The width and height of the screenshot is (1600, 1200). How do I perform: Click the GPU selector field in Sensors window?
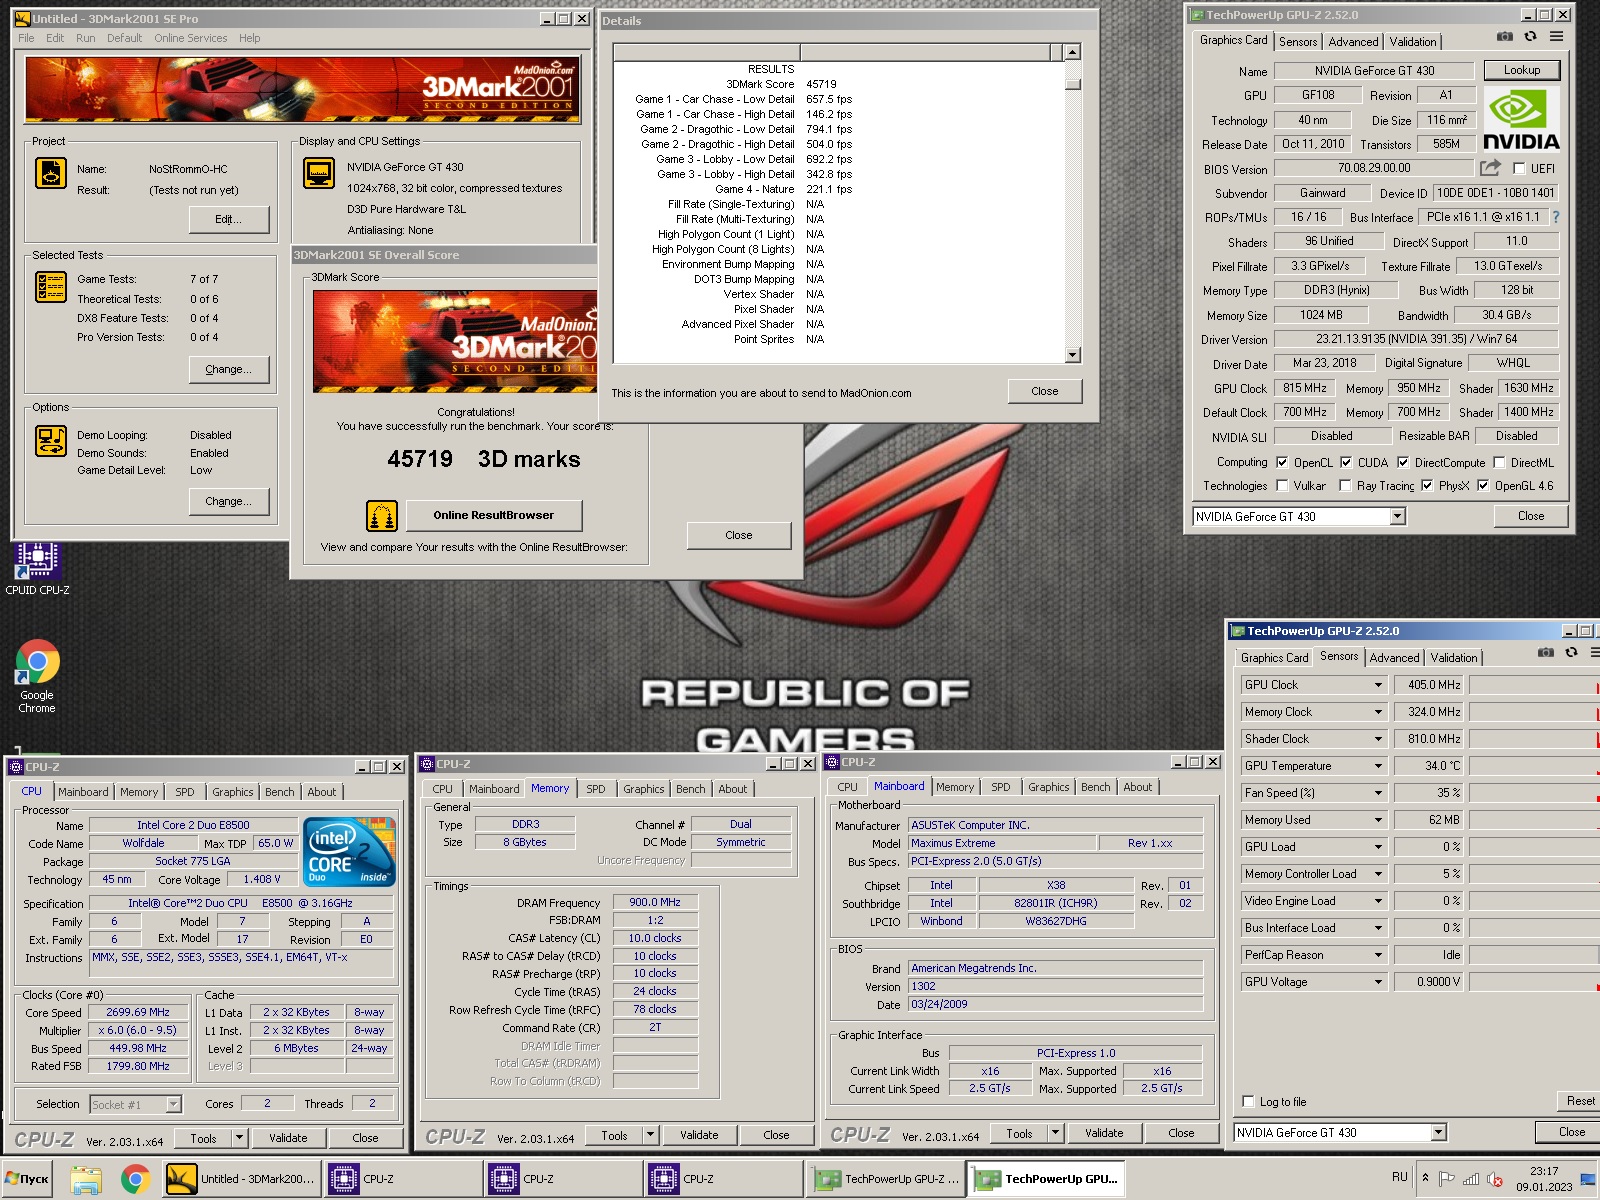point(1340,1132)
